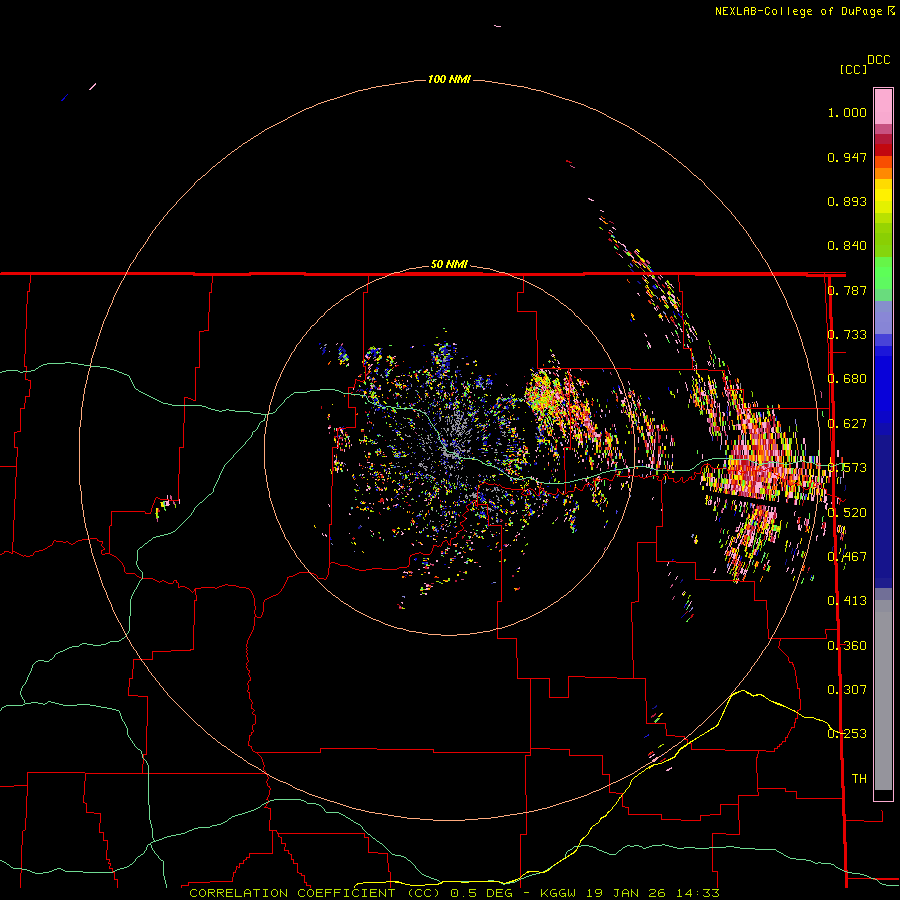Screen dimensions: 900x900
Task: Click the 0.947 legend value
Action: [847, 157]
